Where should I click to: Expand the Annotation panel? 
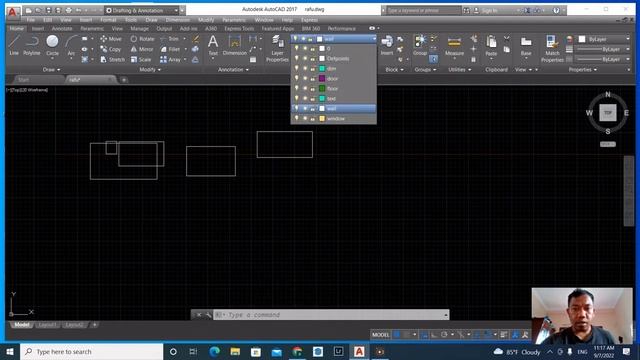coord(233,70)
